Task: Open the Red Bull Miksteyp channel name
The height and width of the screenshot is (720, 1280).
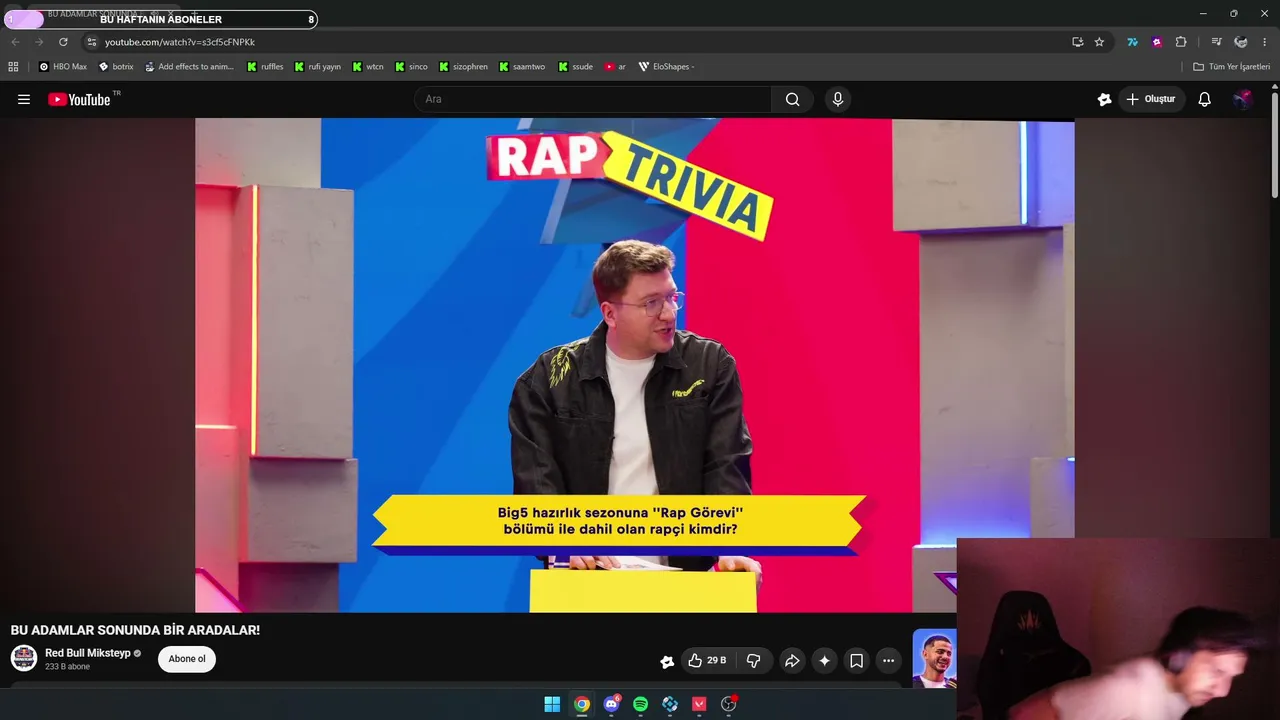Action: coord(88,653)
